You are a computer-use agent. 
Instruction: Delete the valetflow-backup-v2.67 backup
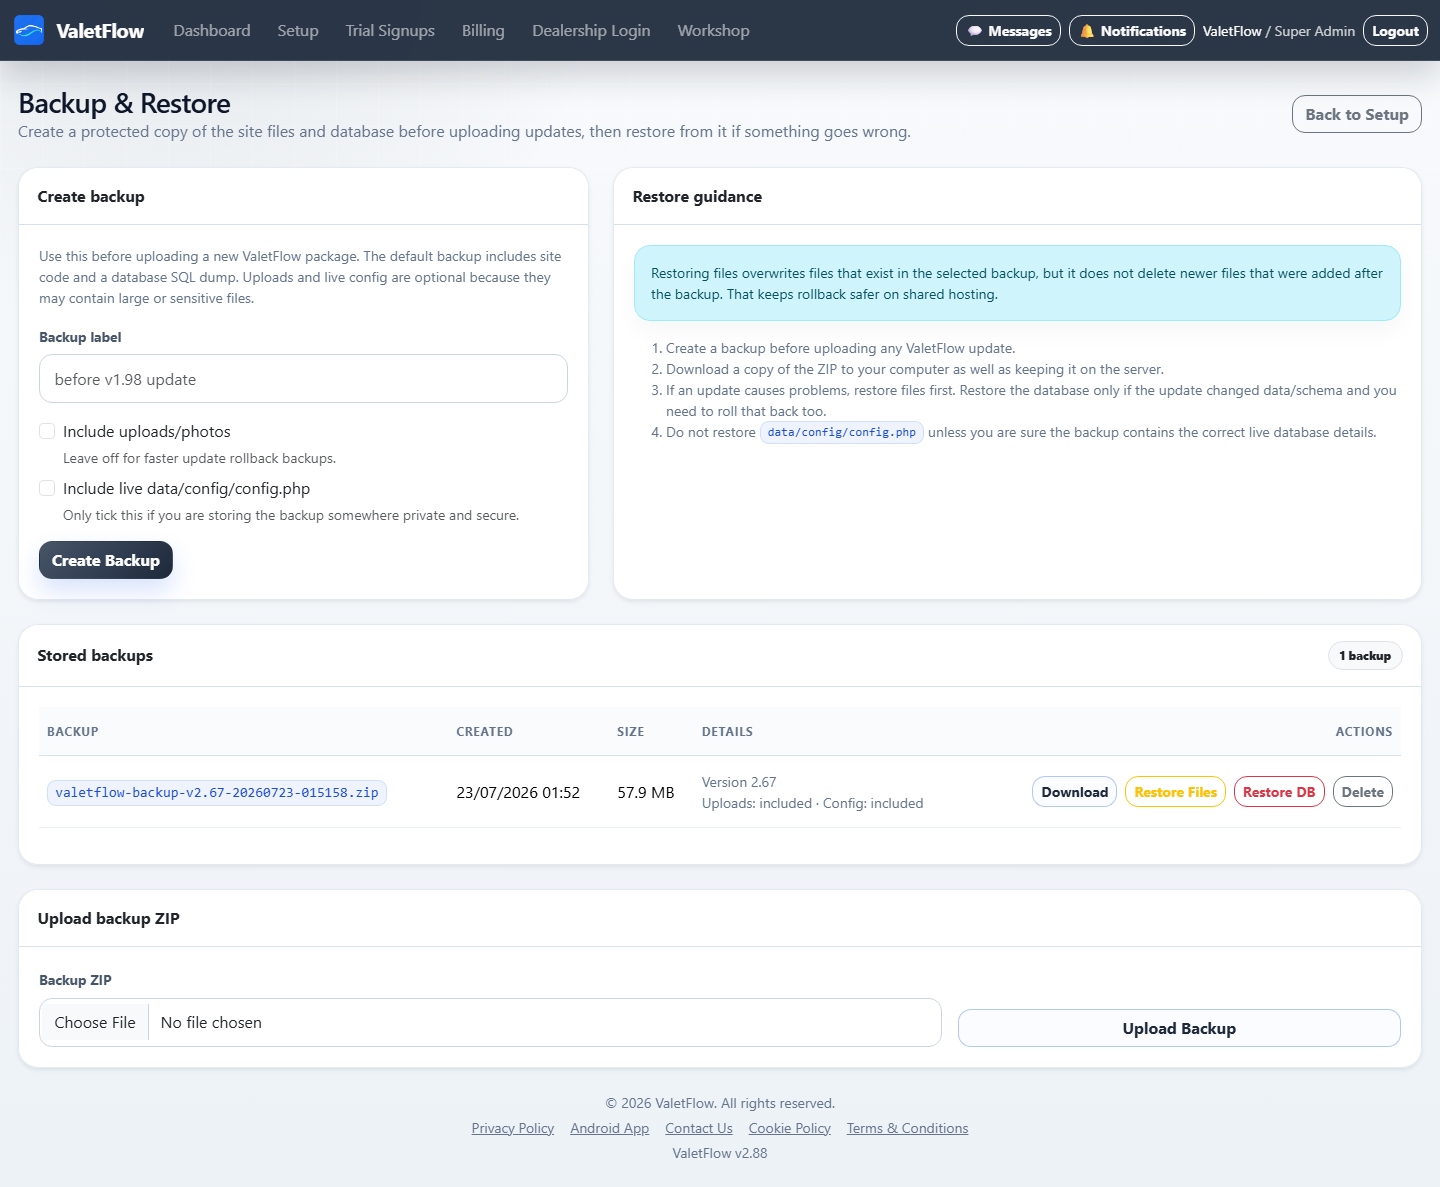(1362, 792)
